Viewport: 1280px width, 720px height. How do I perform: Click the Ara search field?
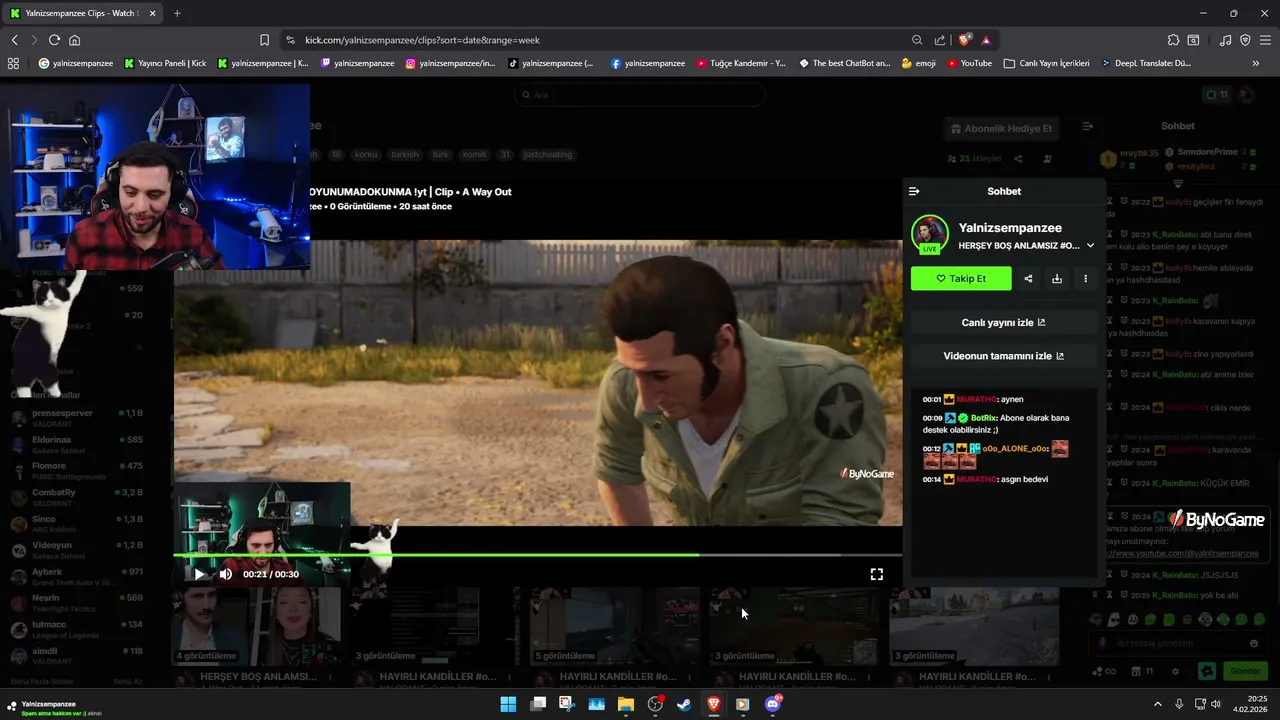coord(640,95)
